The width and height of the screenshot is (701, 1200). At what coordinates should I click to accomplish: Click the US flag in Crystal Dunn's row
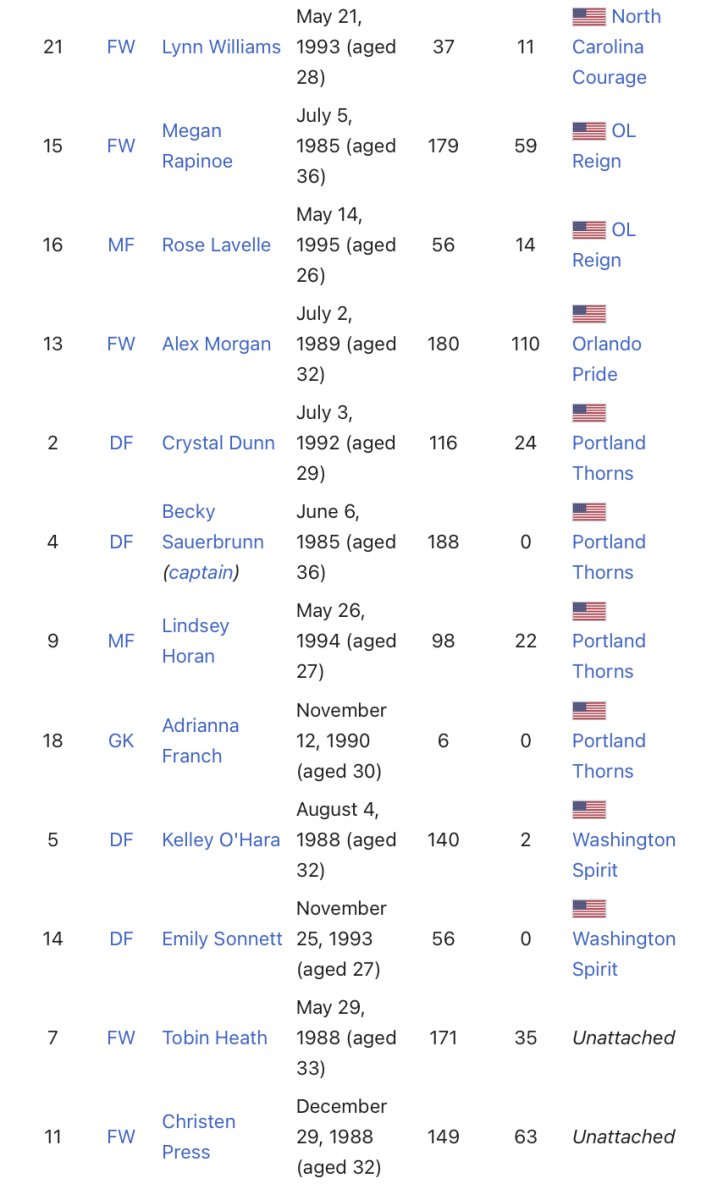(x=589, y=413)
